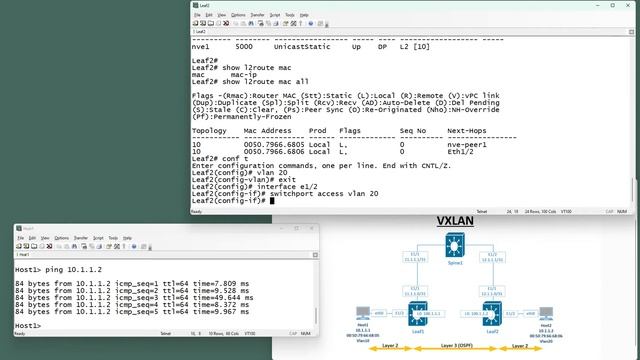Click Connect icon in Leaf2 window toolbar
The width and height of the screenshot is (640, 360).
coord(195,23)
